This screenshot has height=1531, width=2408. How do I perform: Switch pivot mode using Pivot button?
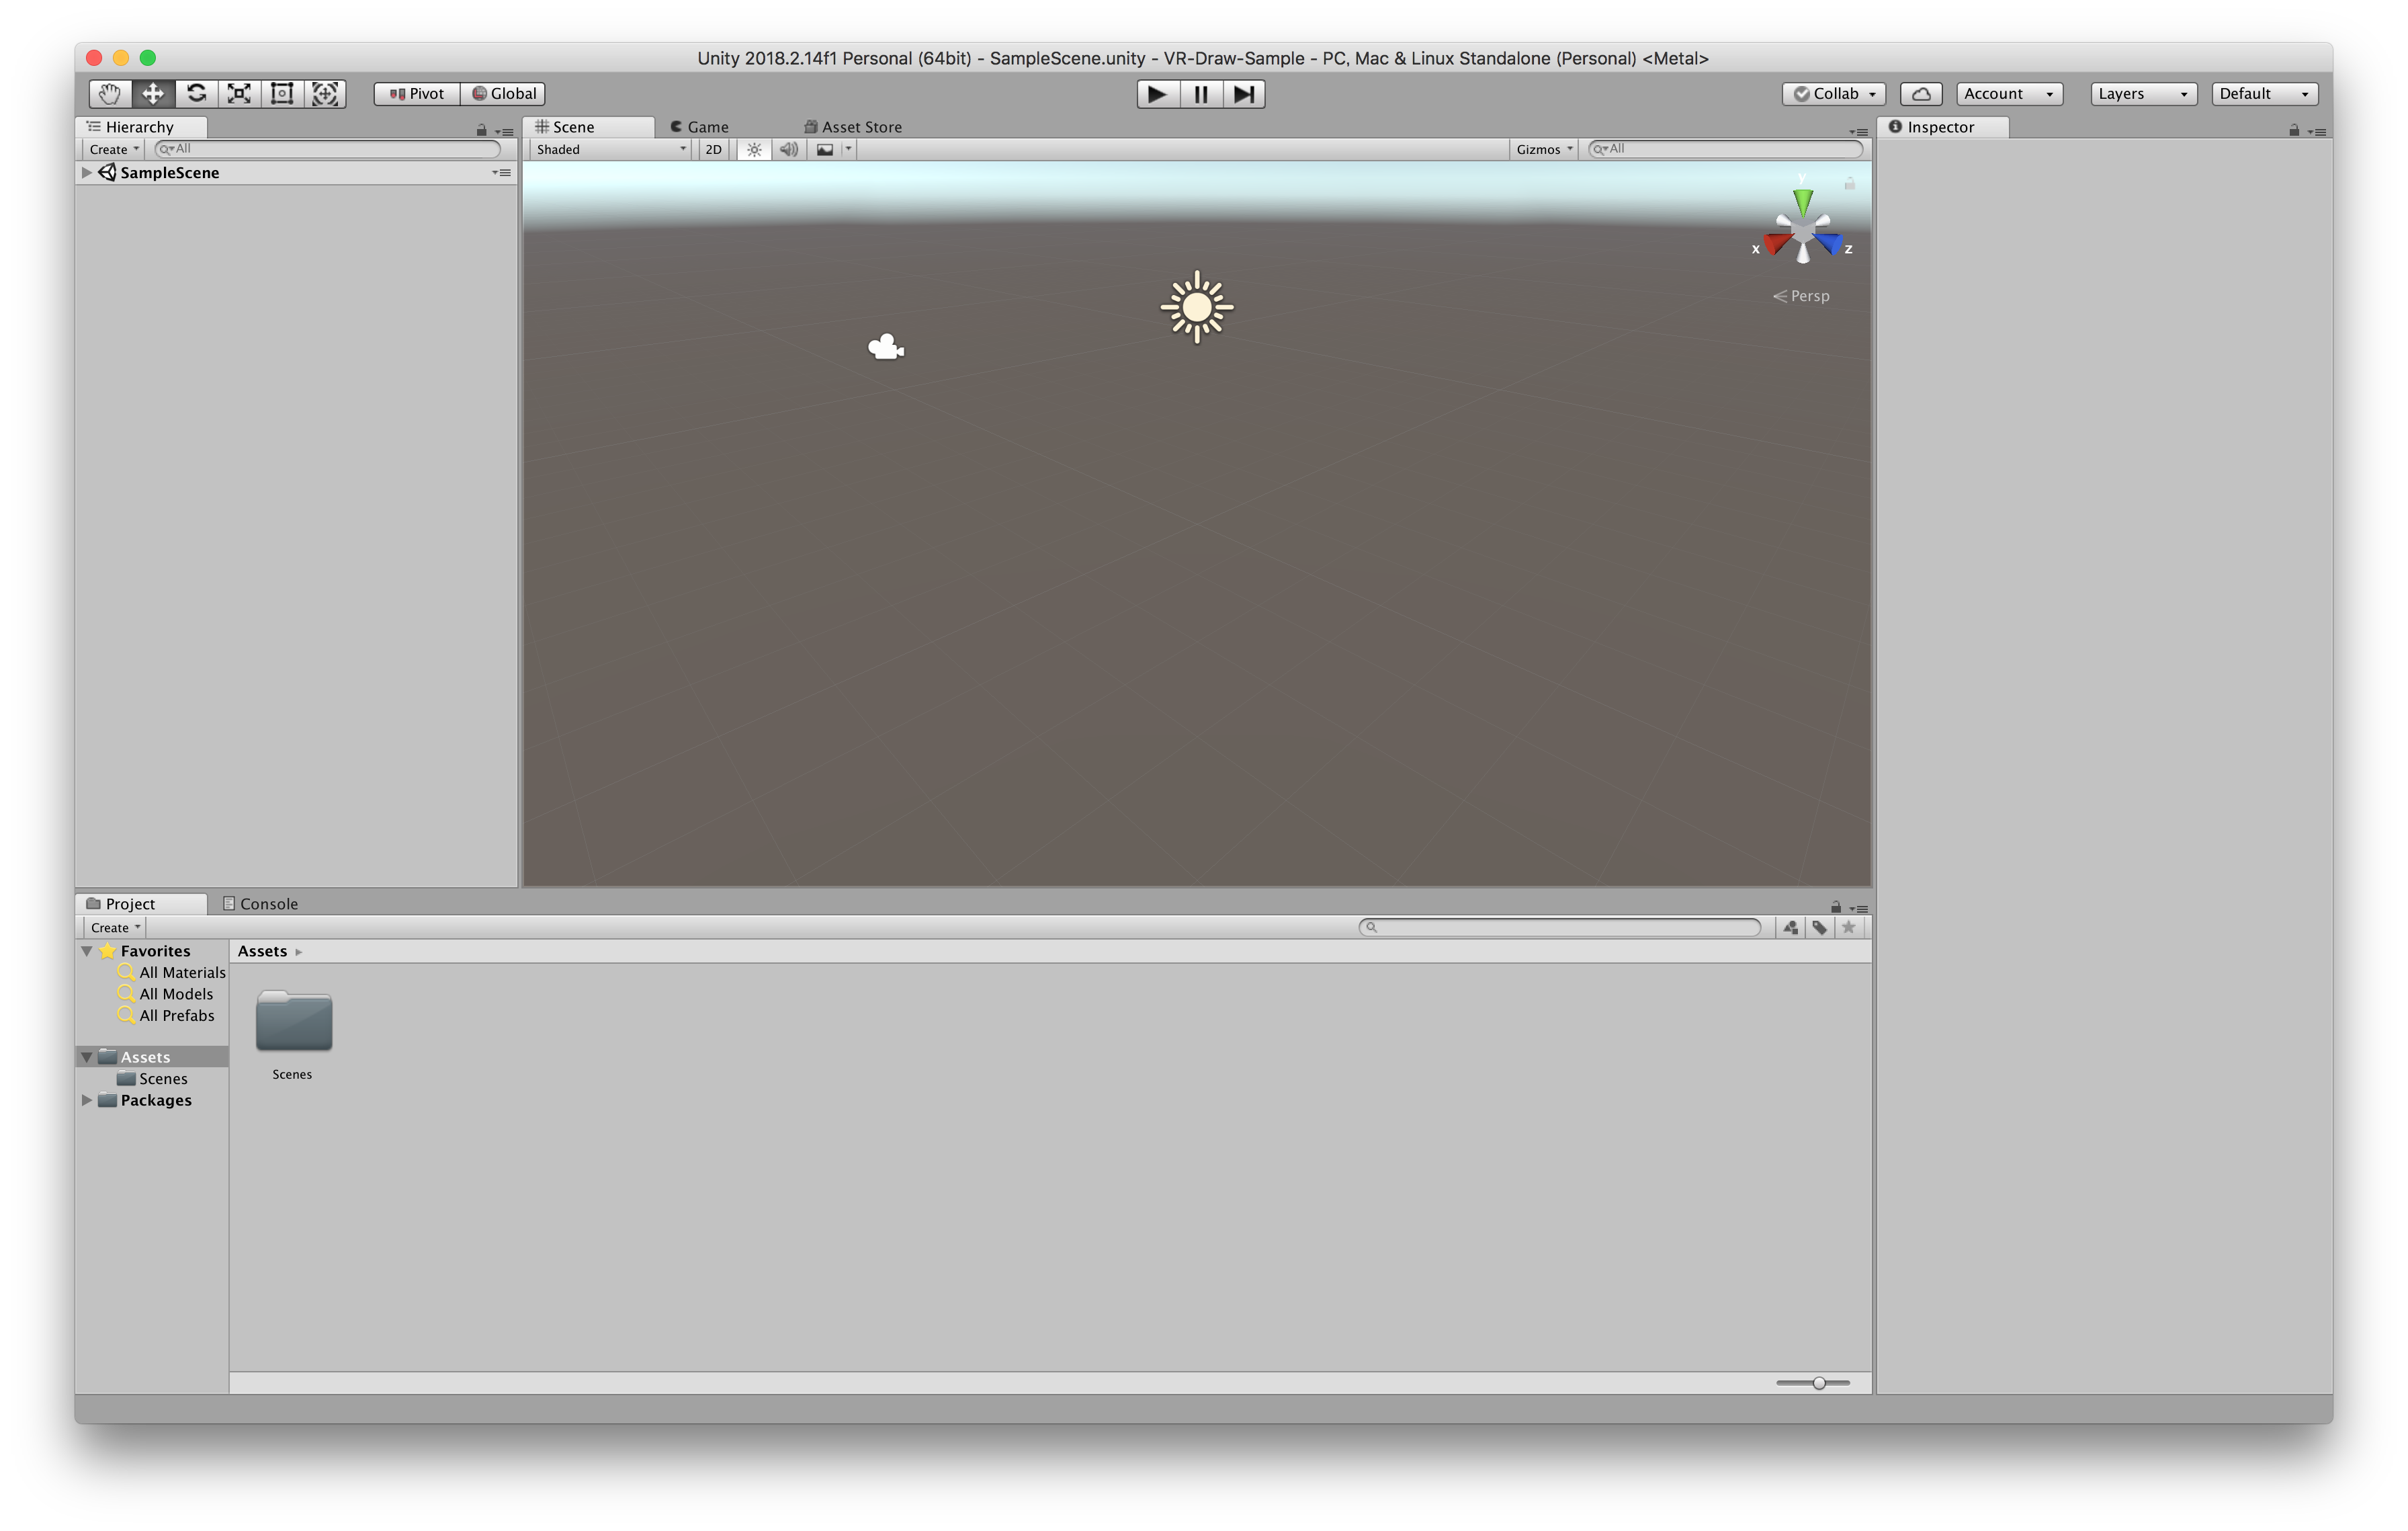pyautogui.click(x=416, y=93)
